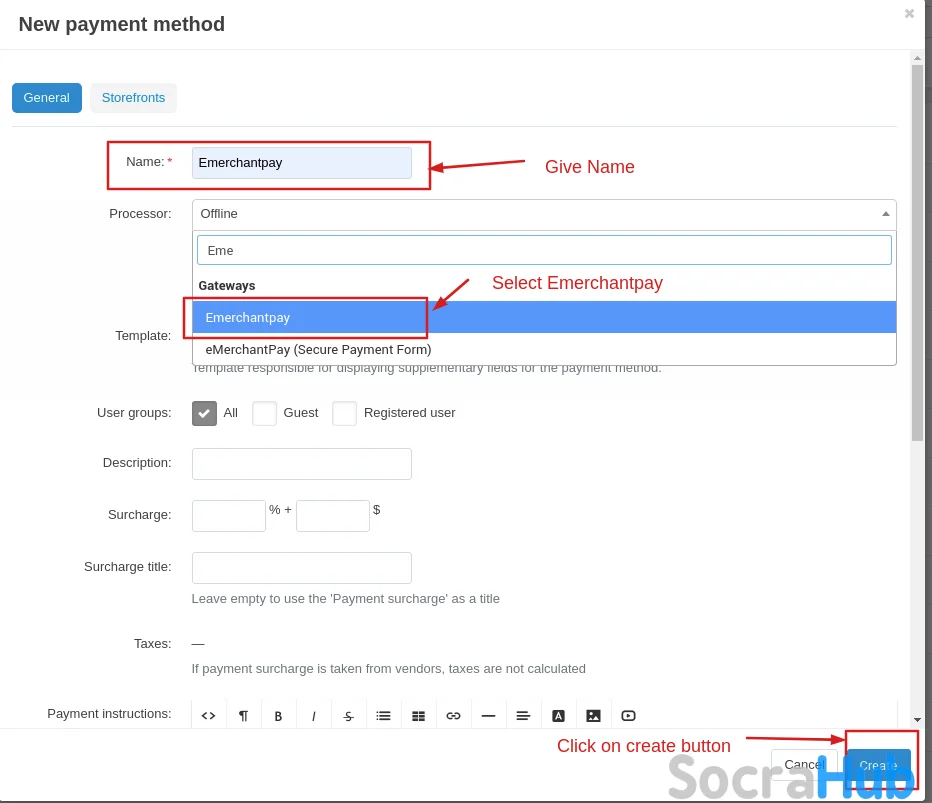Insert a video in payment instructions
The image size is (932, 803).
(x=628, y=715)
